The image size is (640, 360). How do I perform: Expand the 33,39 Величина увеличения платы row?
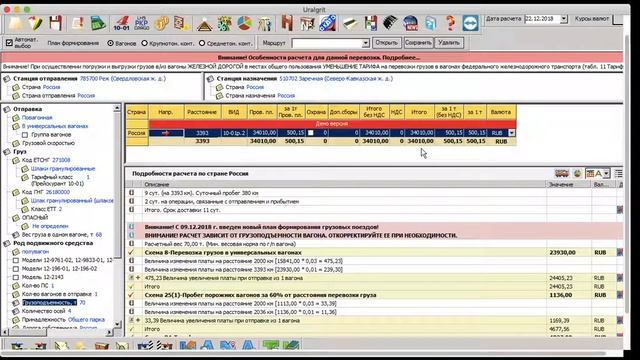[138, 320]
